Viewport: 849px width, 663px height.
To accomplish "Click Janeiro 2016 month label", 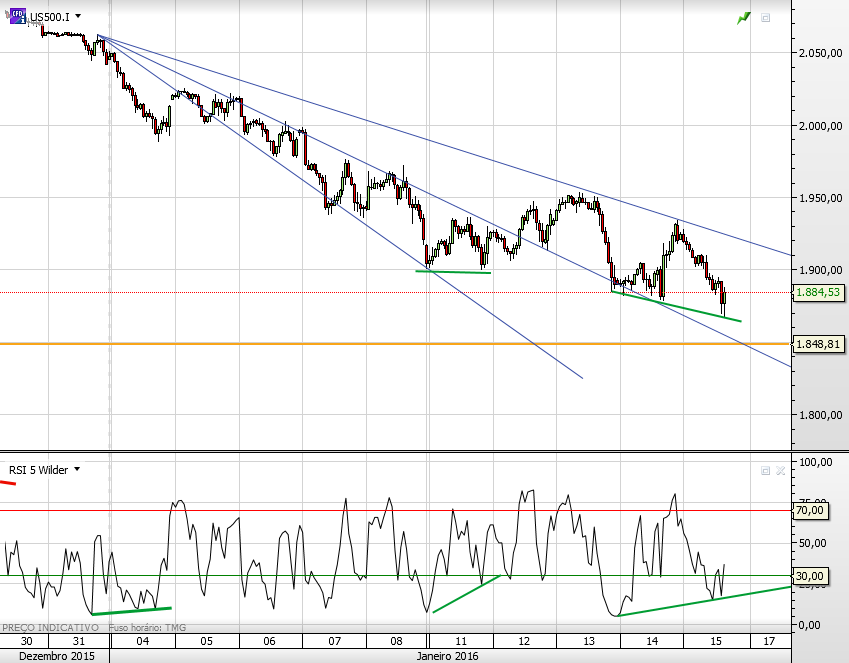I will pos(447,656).
